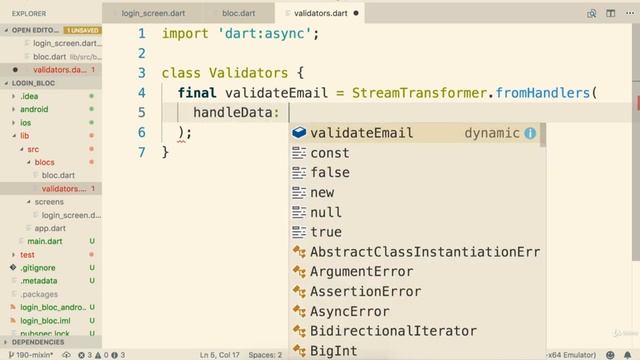The width and height of the screenshot is (640, 360).
Task: Open Problems via the errors count icon
Action: point(84,355)
